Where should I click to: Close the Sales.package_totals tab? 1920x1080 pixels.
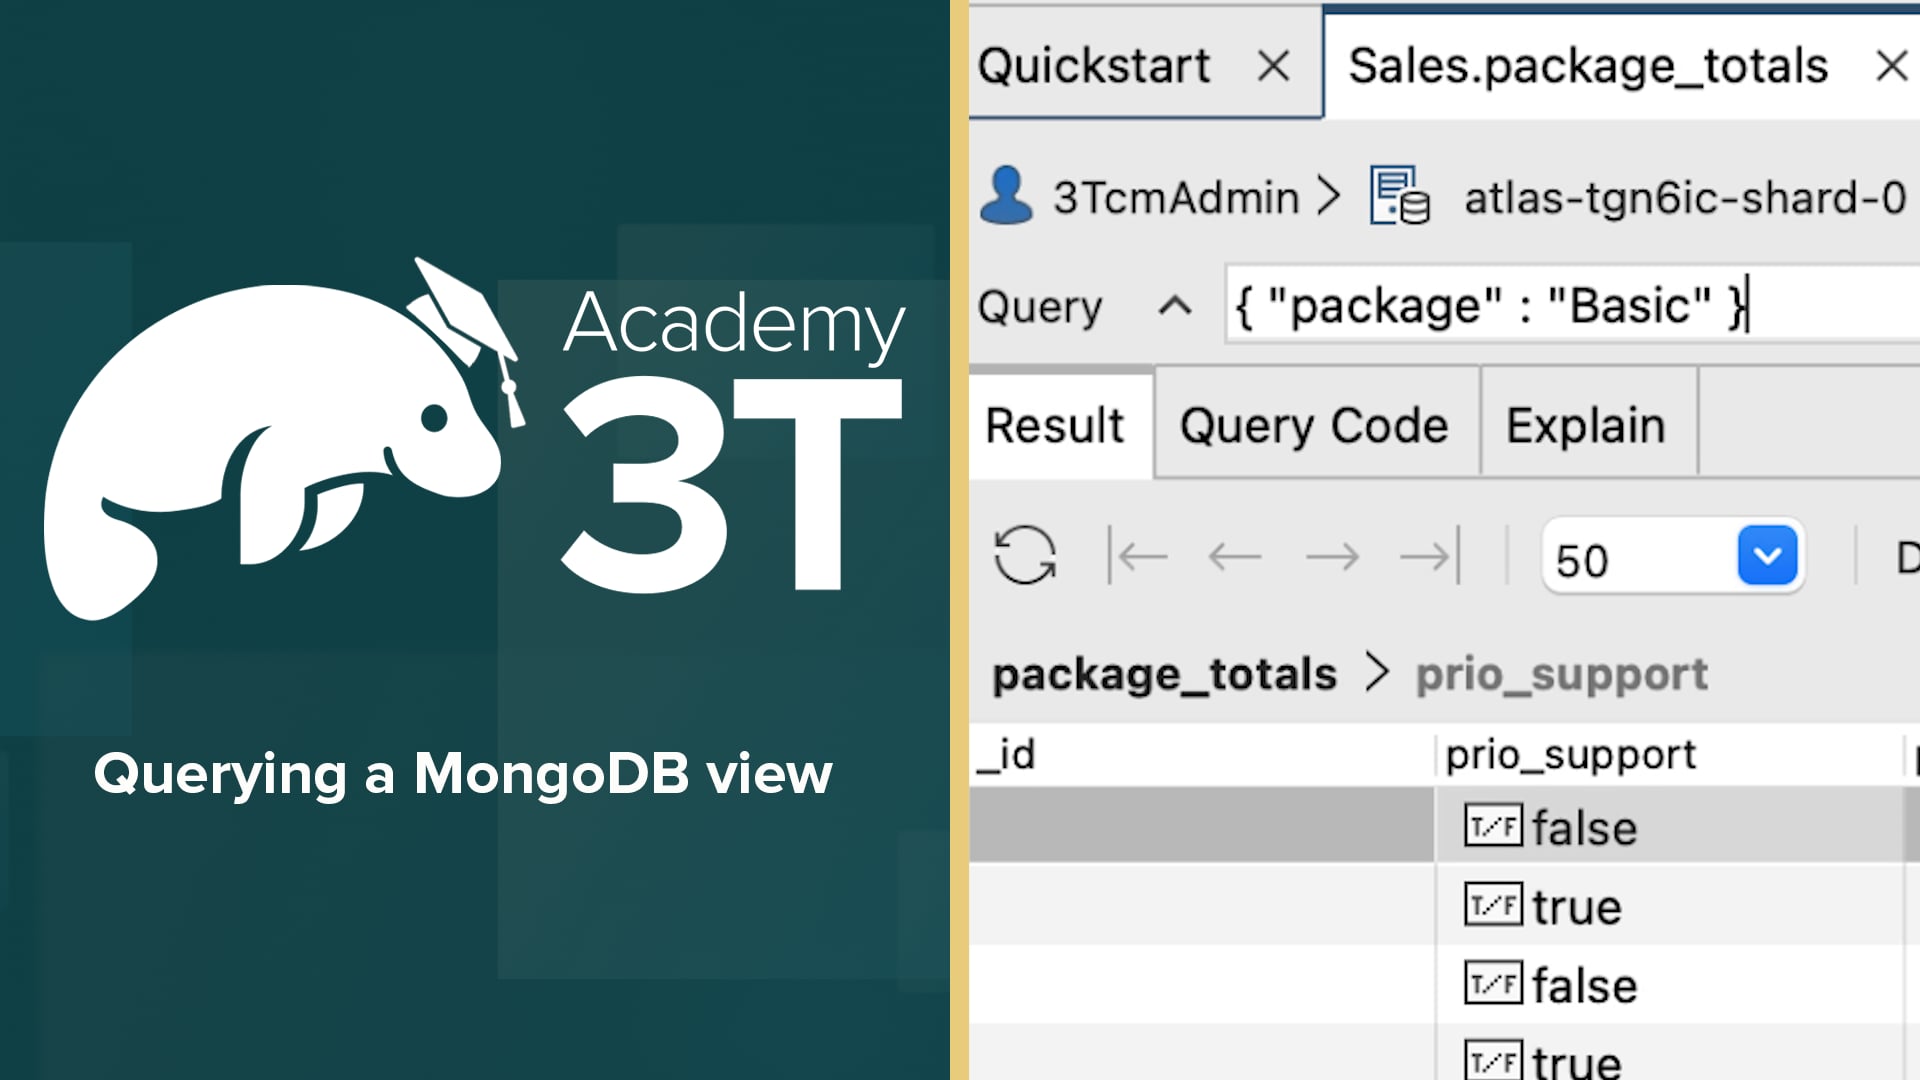1891,67
